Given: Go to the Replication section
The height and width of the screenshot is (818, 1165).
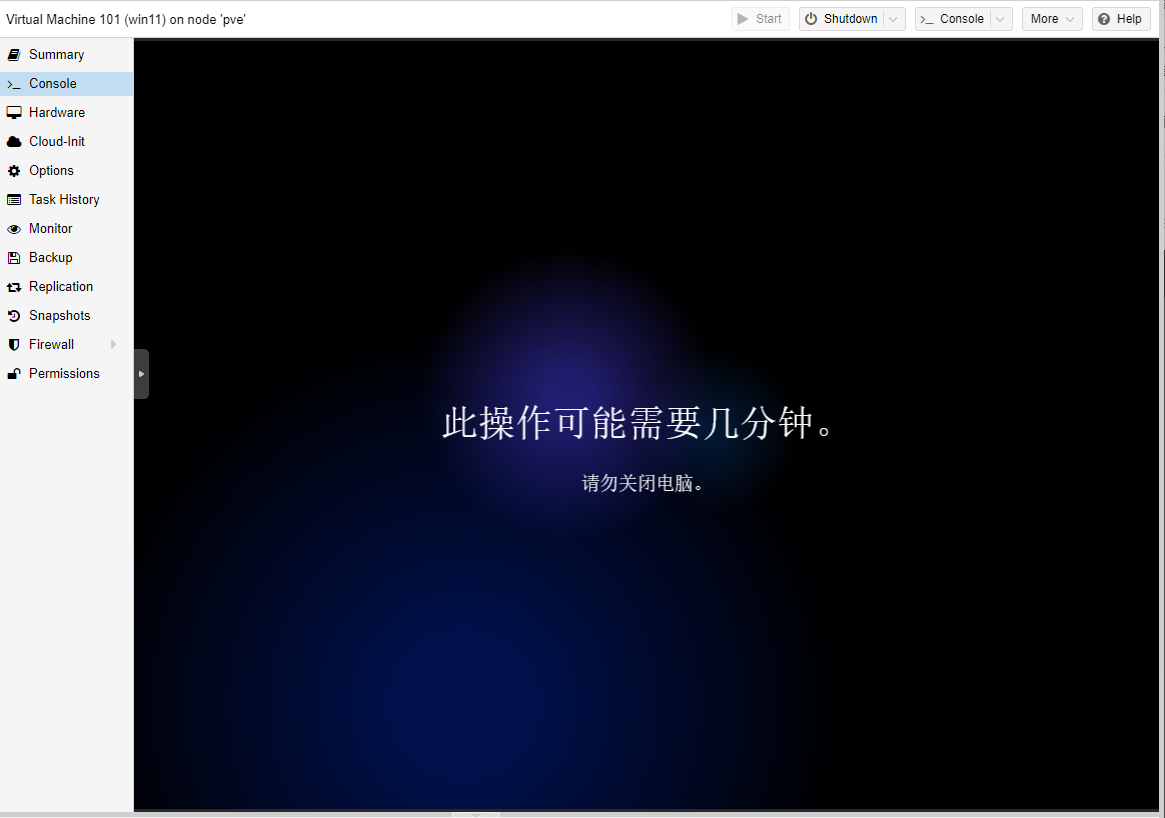Looking at the screenshot, I should coord(61,287).
